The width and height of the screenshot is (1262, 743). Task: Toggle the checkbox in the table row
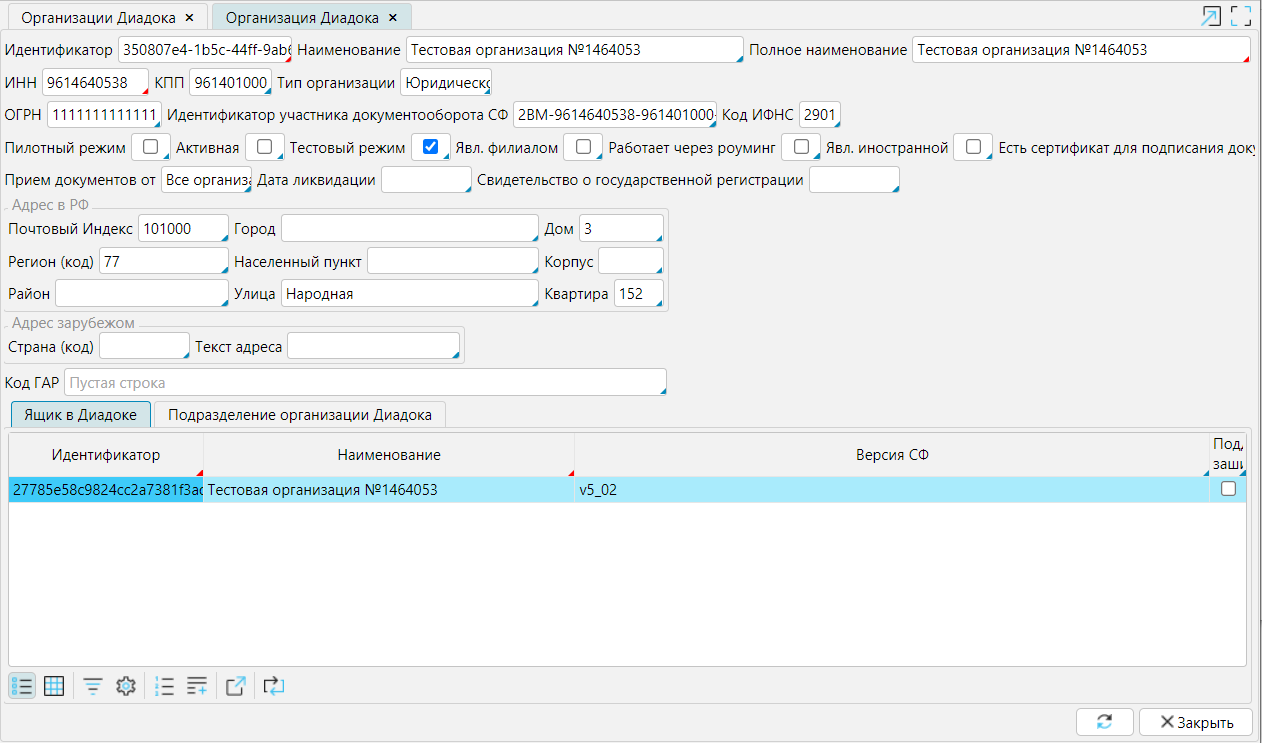[1228, 489]
